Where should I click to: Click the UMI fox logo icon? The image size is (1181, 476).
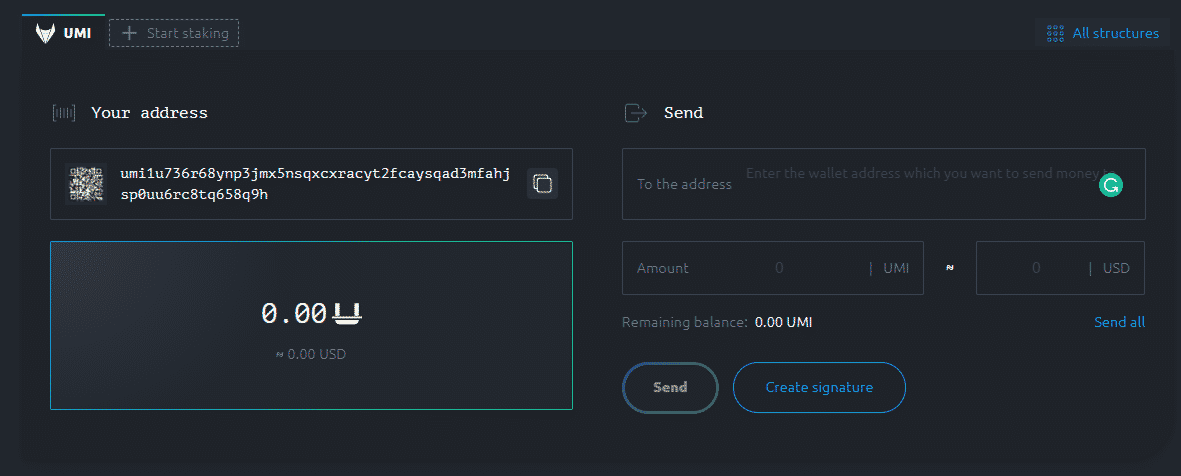coord(45,33)
